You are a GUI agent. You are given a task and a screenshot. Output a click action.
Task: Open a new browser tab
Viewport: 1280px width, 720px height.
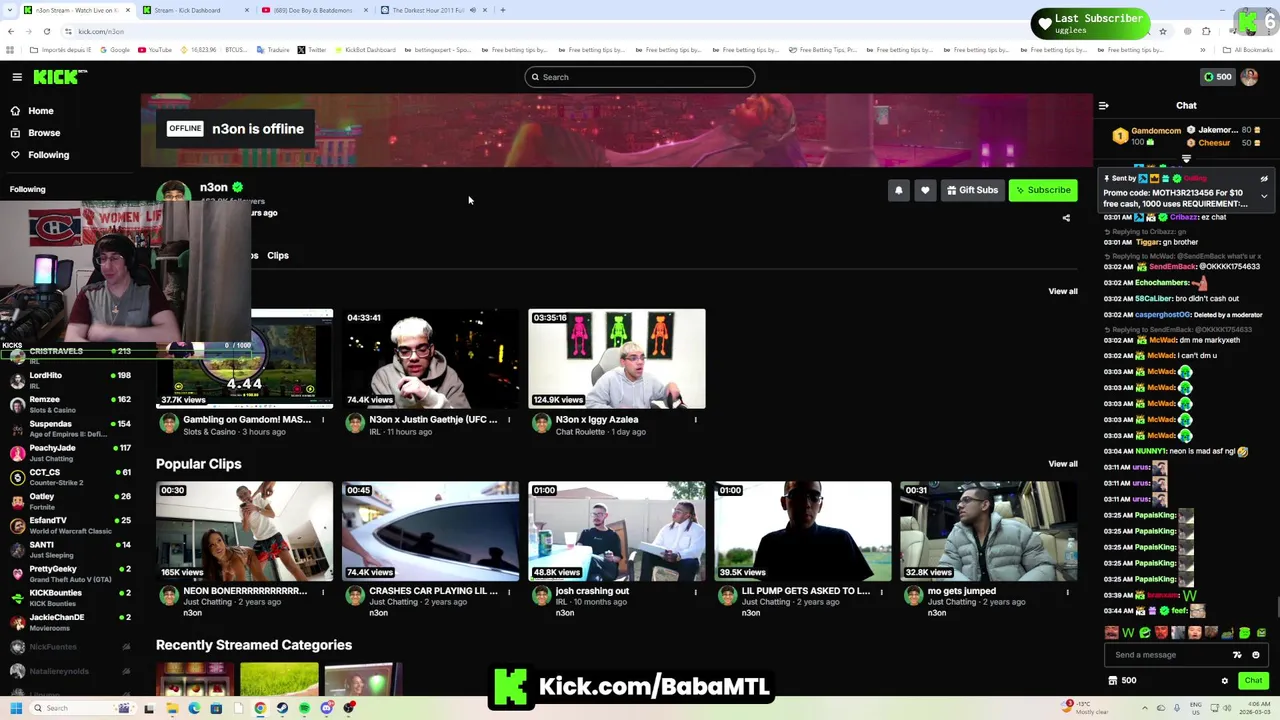[x=503, y=10]
